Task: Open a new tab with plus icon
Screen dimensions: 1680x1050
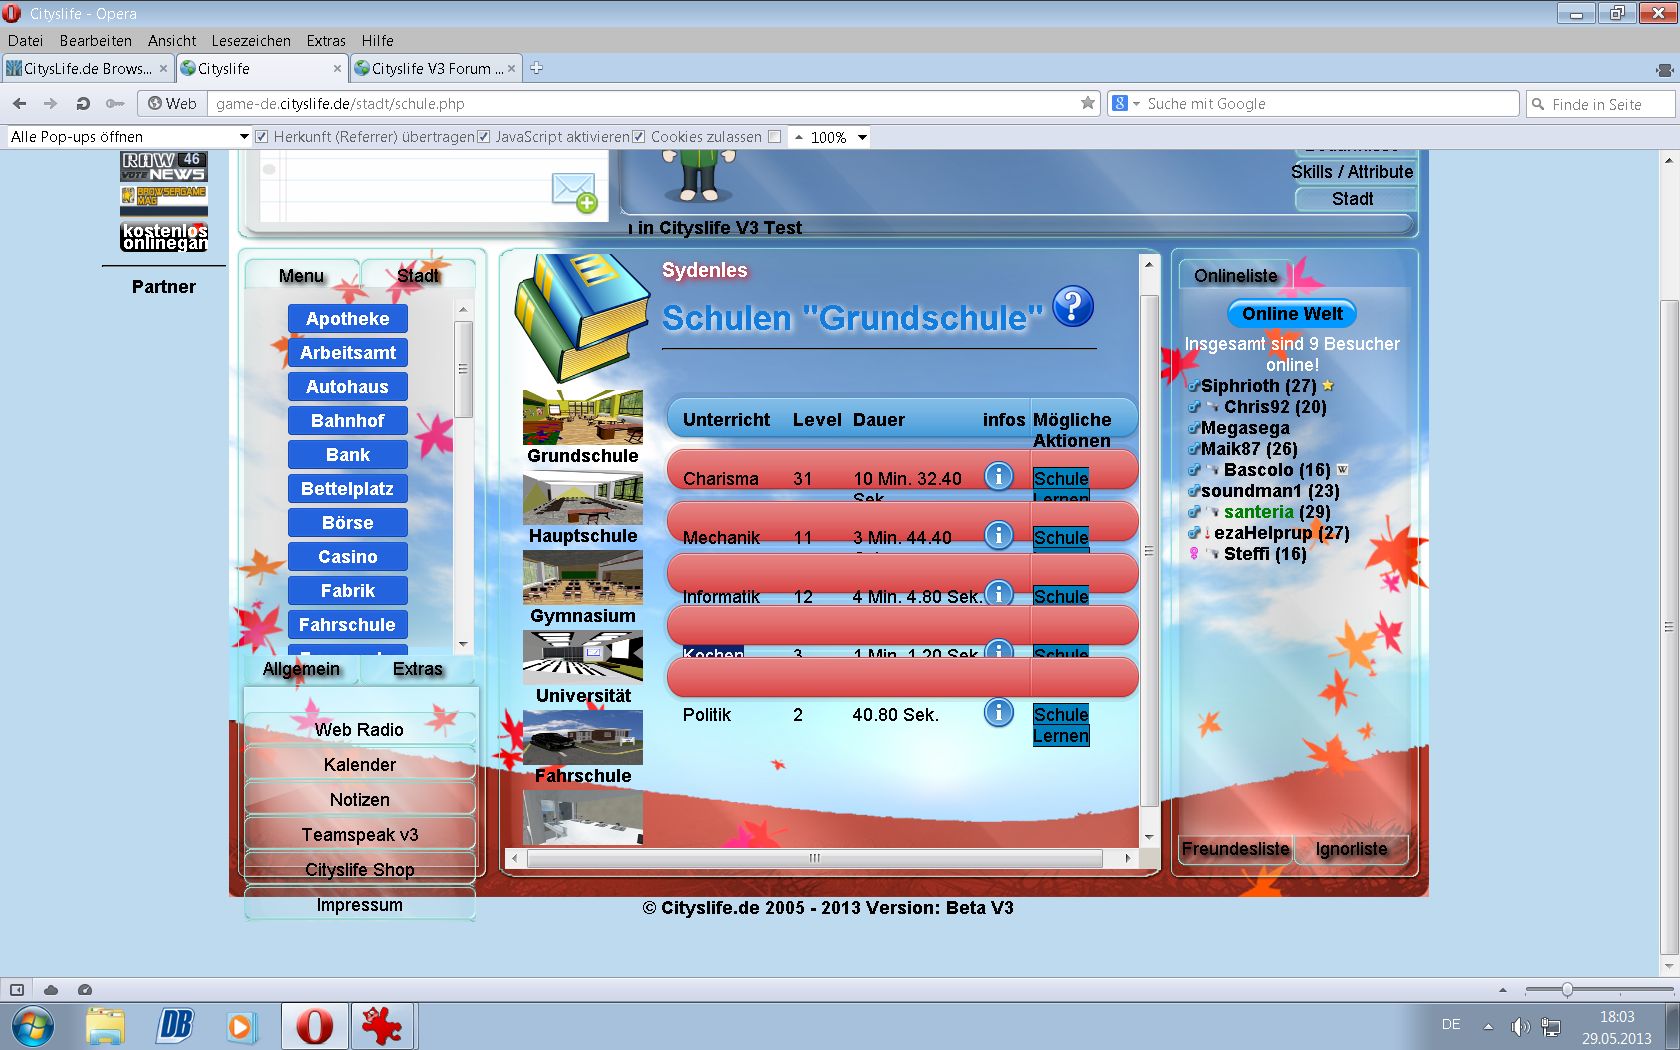Action: tap(536, 68)
